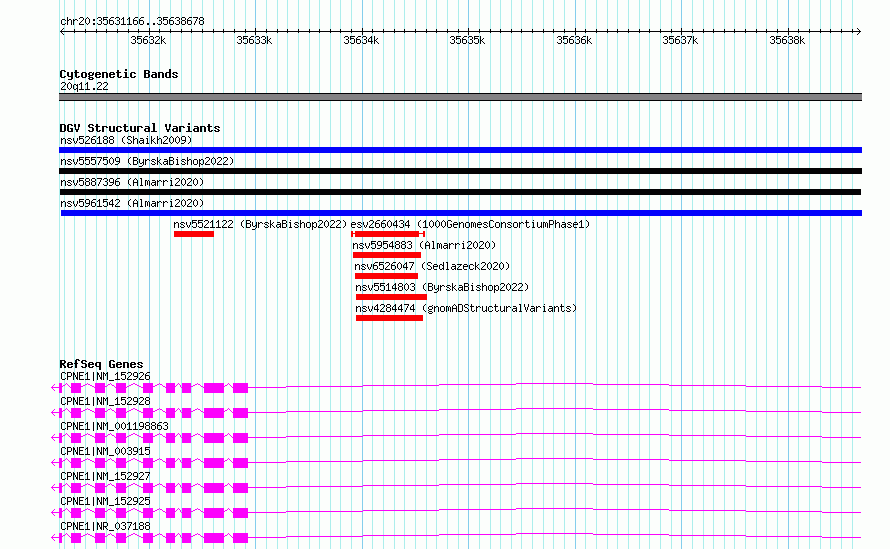Open nsv5557509 (ByrskaBishop2022) variant label

pyautogui.click(x=147, y=161)
